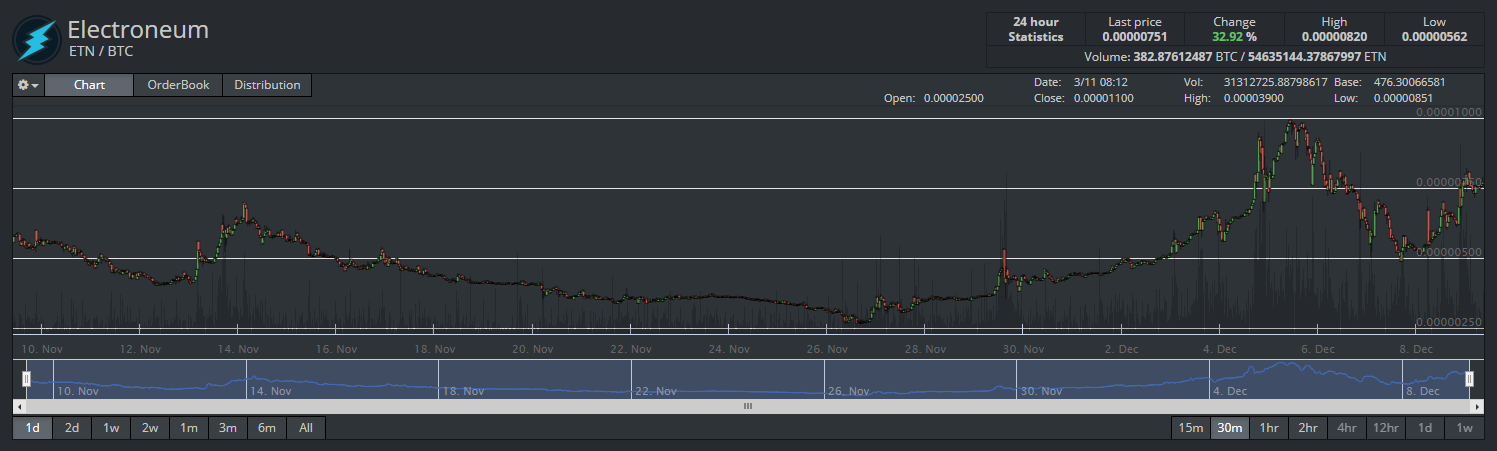Select the 12hr candle interval

coord(1386,428)
